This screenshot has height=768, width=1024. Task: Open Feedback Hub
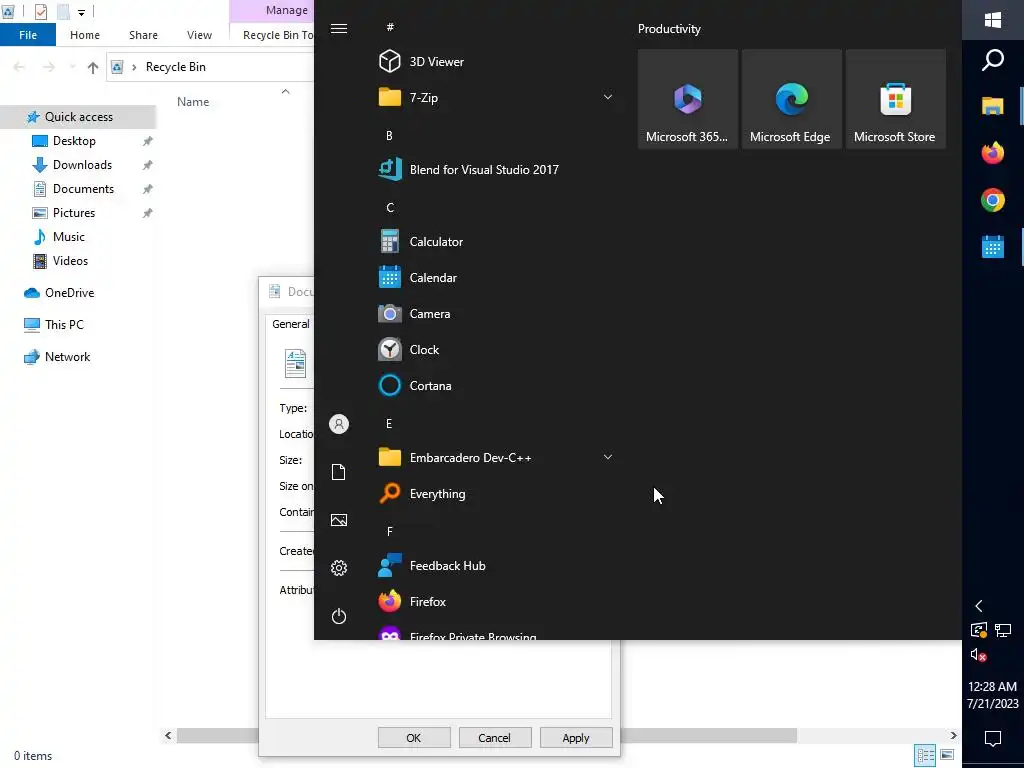tap(496, 566)
